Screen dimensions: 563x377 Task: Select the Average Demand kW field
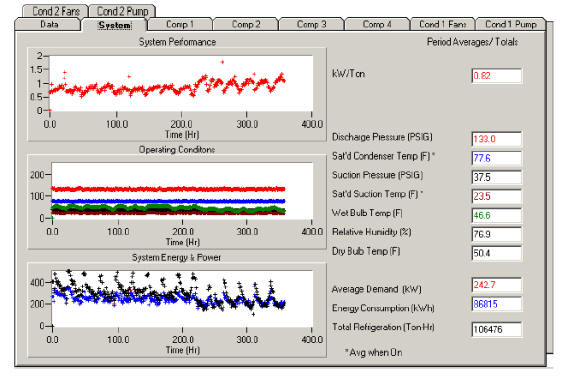coord(497,285)
